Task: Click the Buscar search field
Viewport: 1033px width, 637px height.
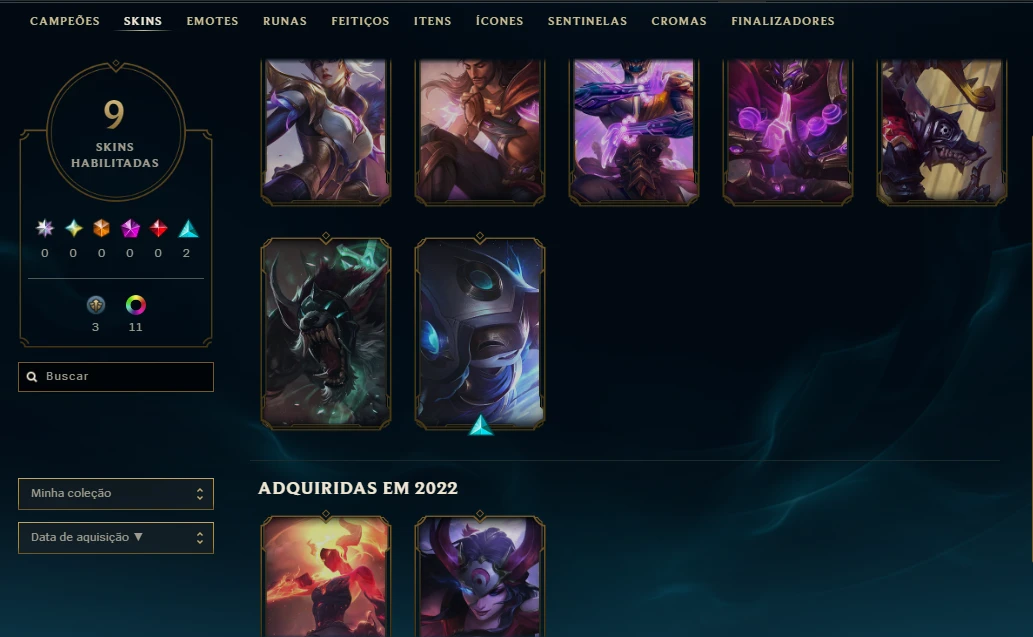Action: coord(116,377)
